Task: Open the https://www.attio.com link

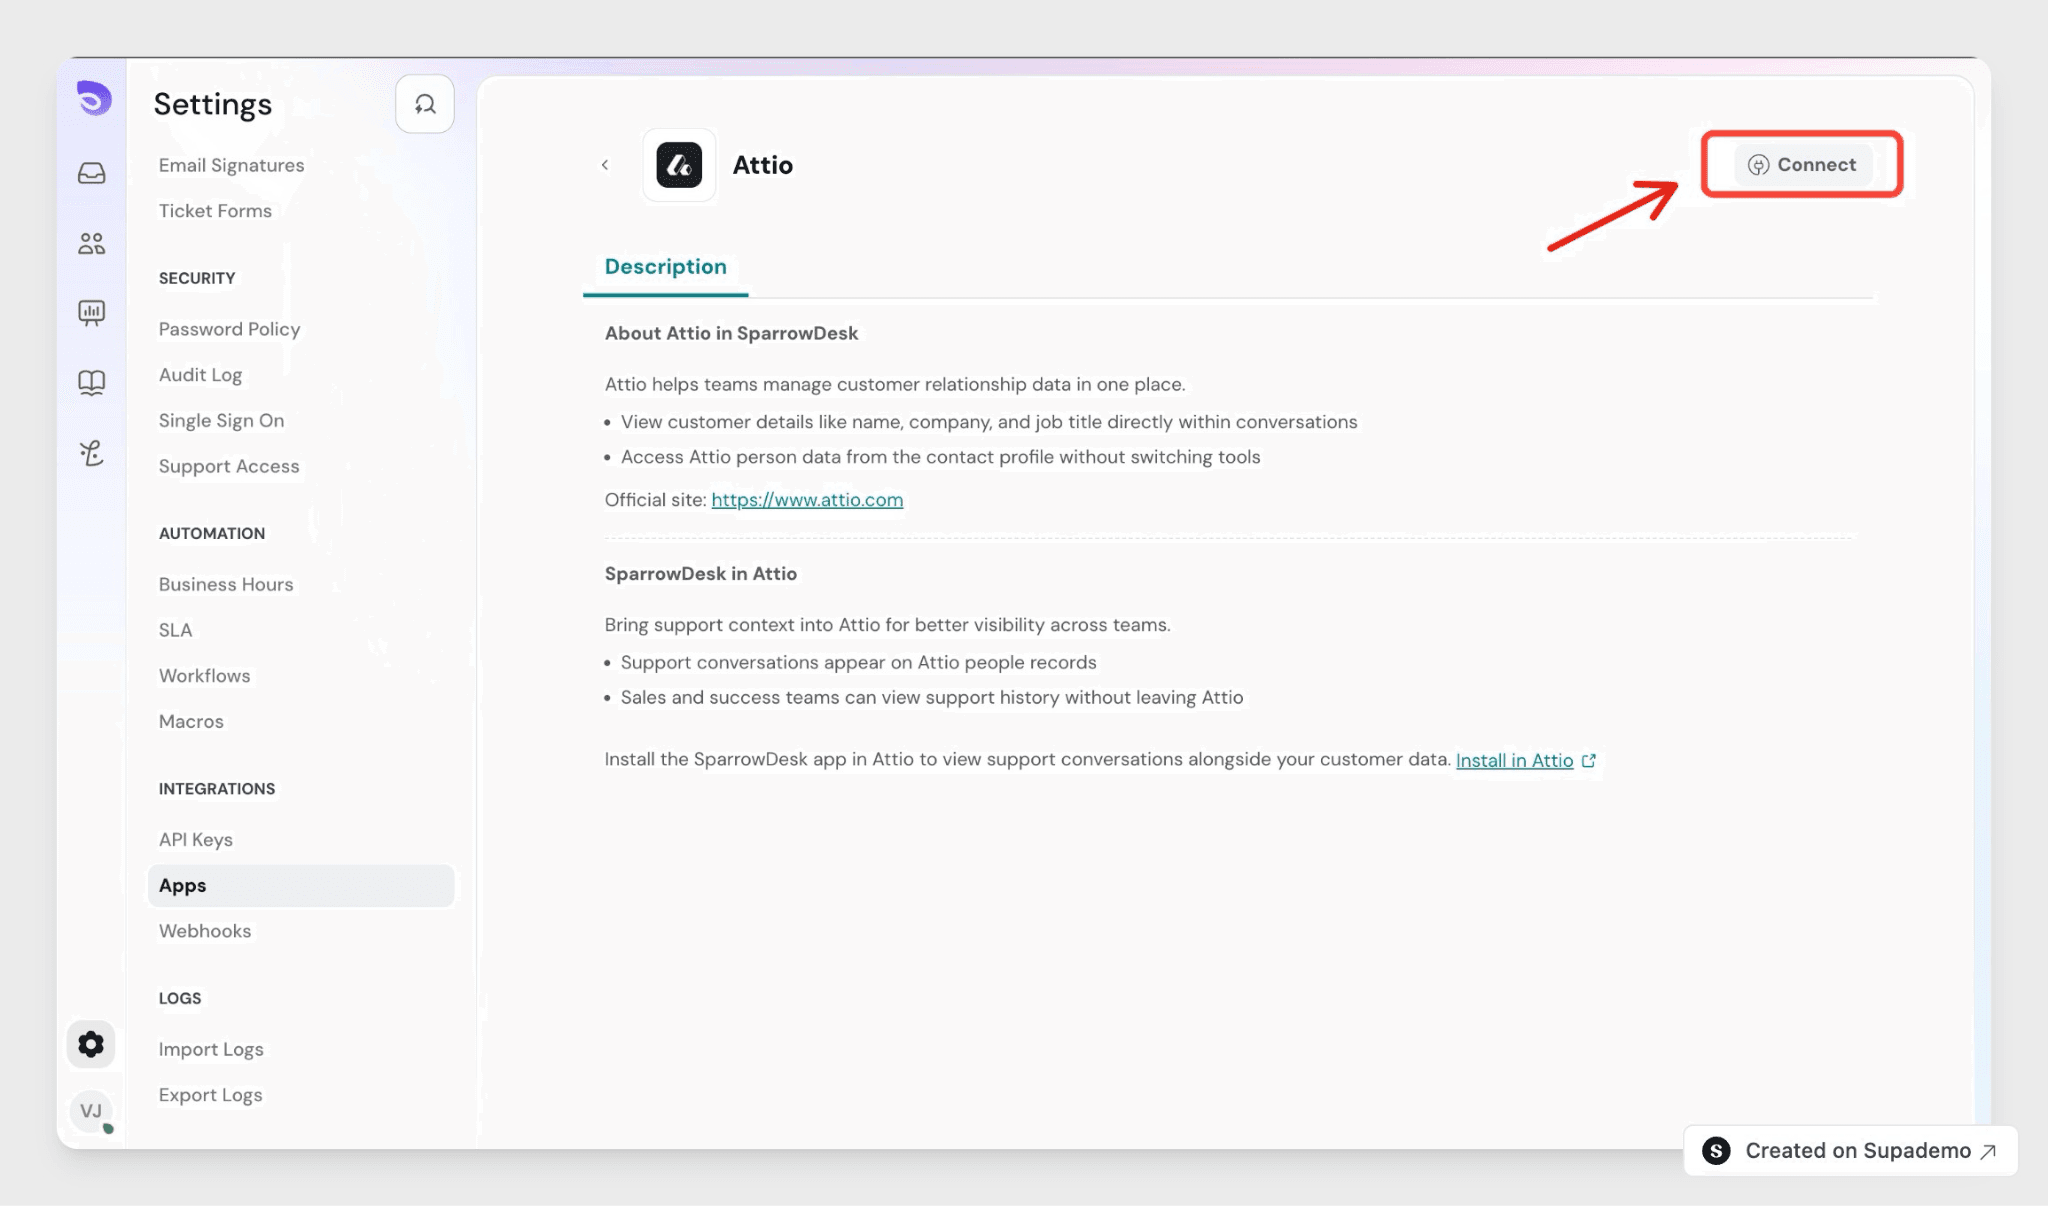Action: coord(807,500)
